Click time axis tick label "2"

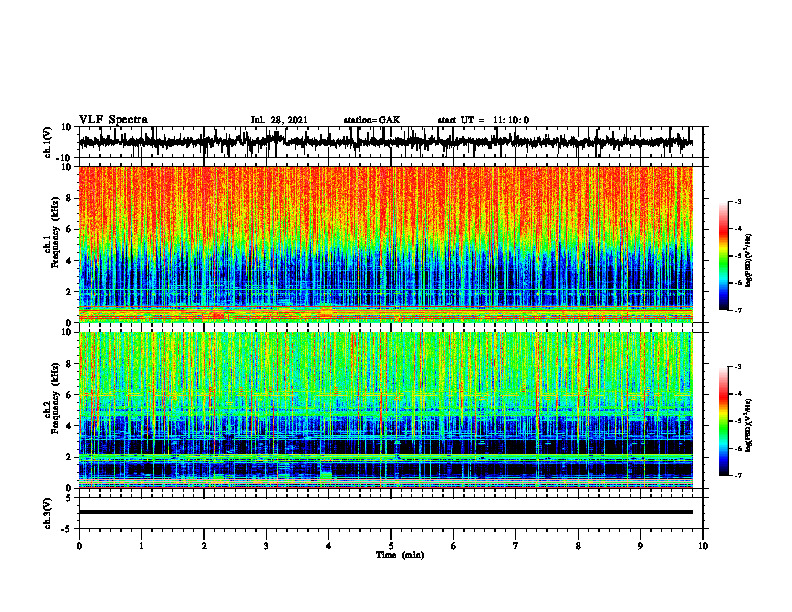pos(204,546)
